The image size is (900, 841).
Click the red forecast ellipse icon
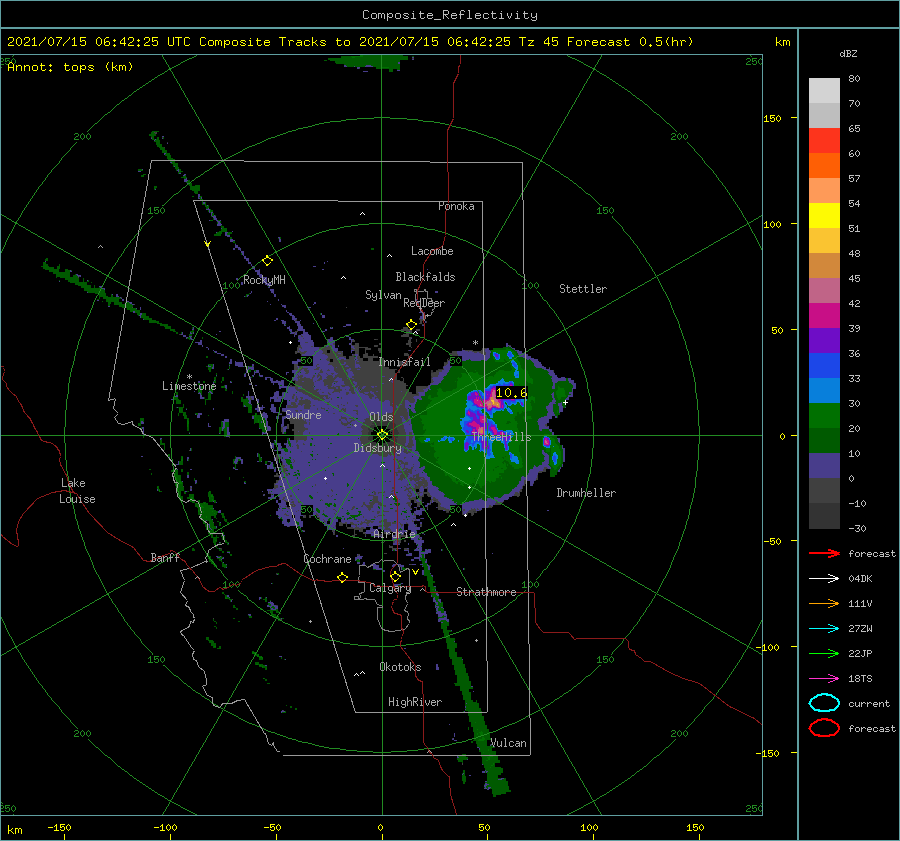[824, 728]
